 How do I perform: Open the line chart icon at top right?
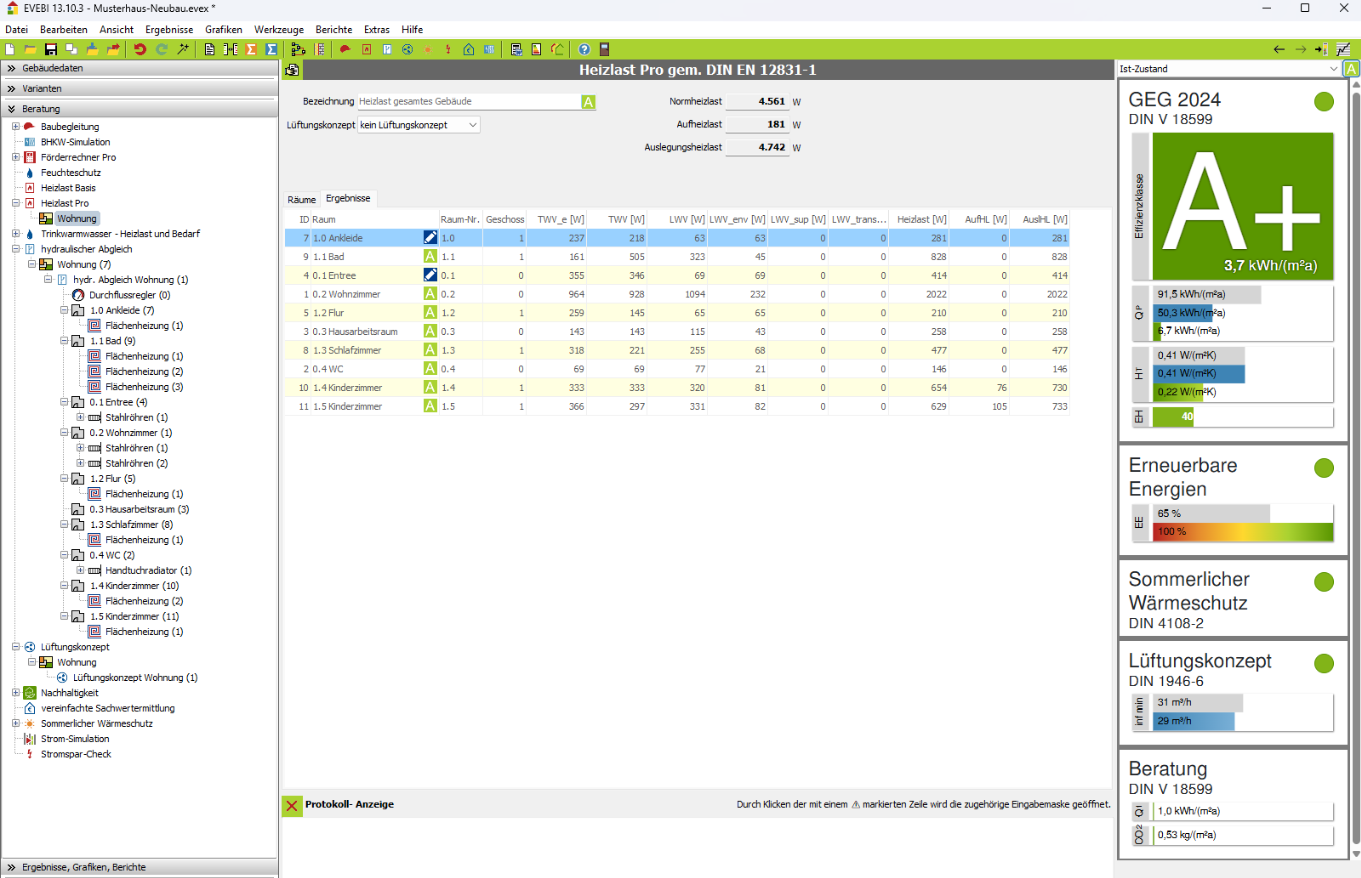coord(1342,49)
